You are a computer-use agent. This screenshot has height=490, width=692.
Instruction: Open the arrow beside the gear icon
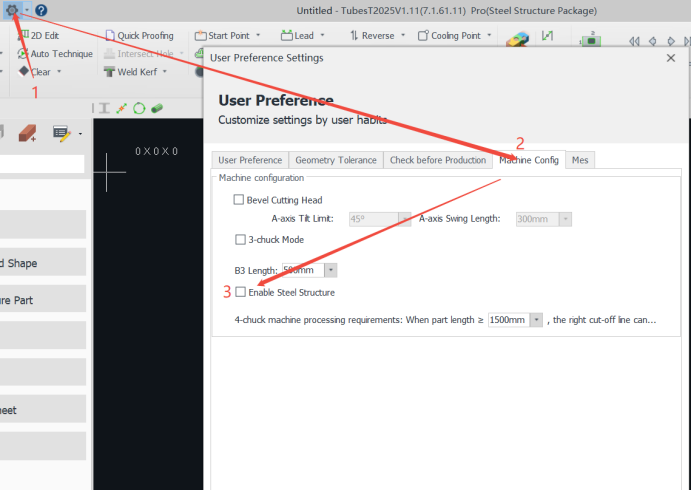point(27,10)
